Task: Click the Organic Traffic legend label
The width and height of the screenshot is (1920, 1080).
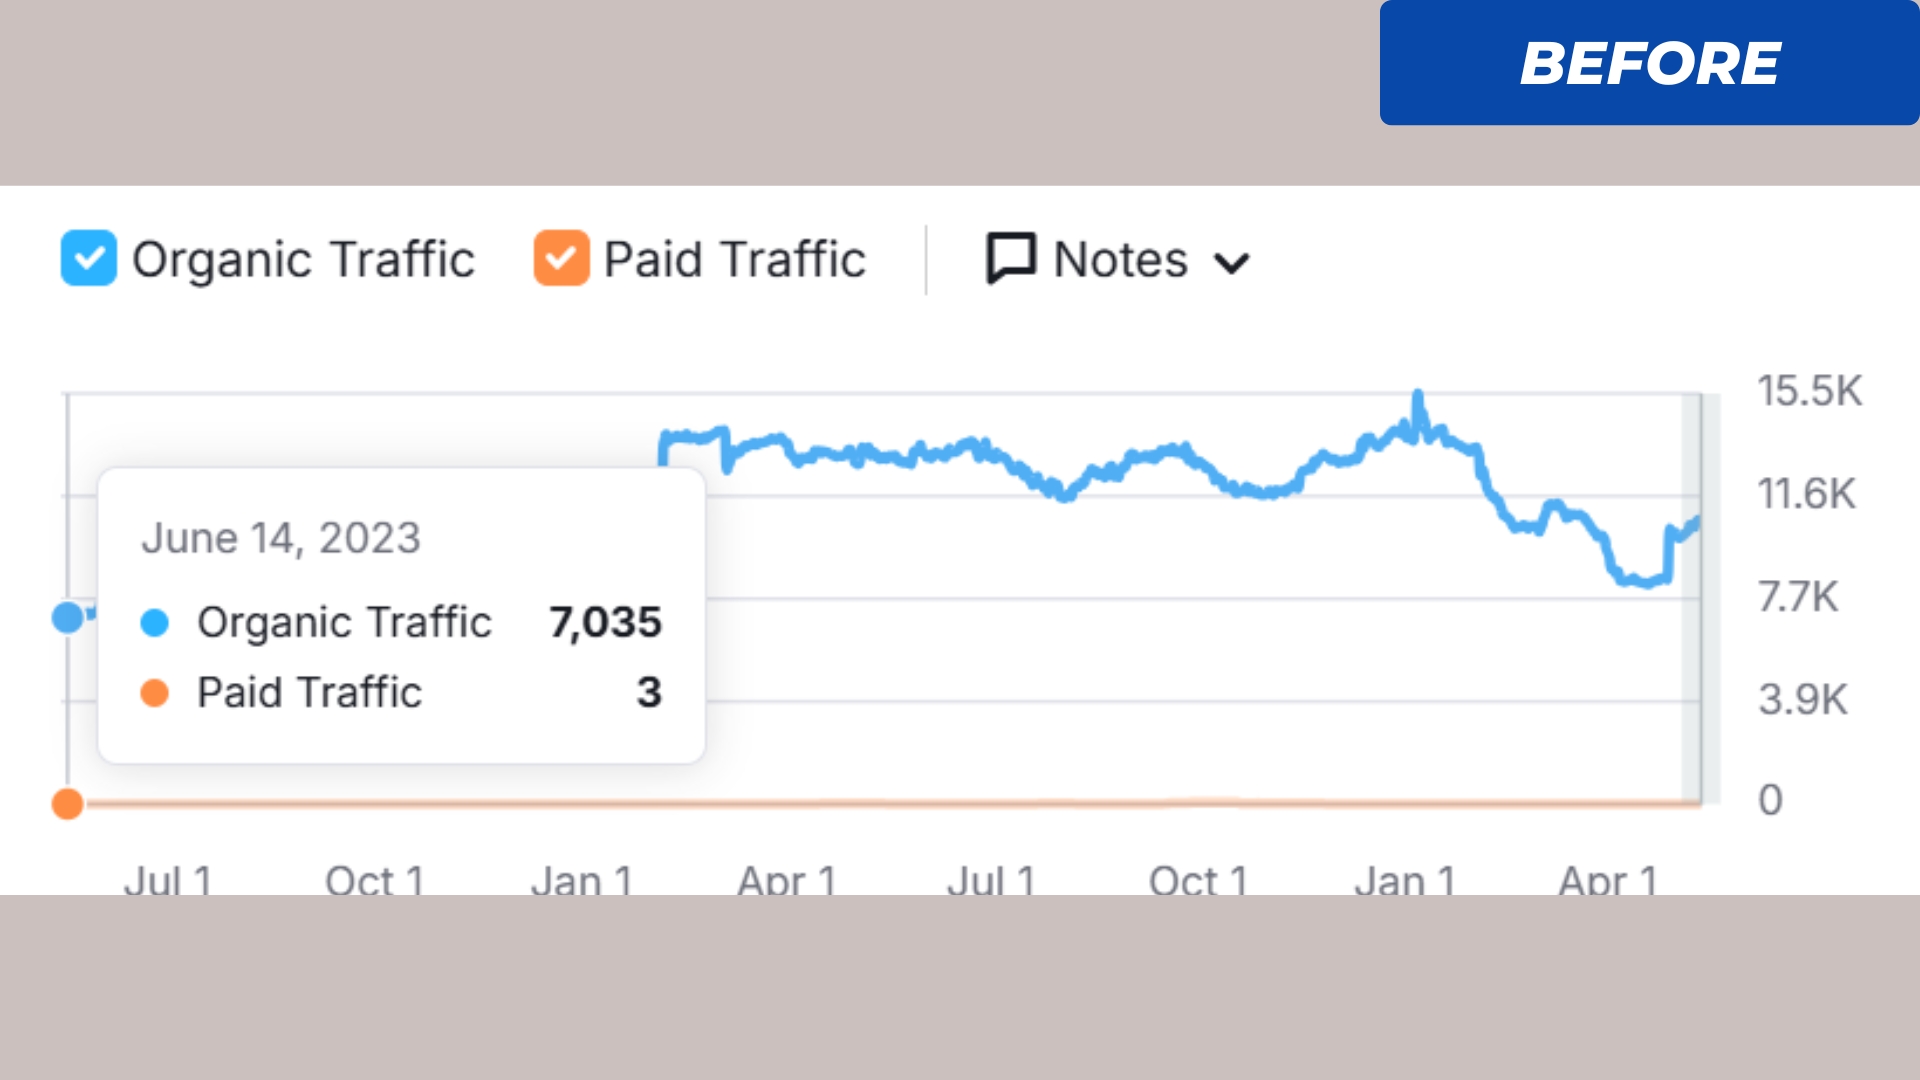Action: click(x=303, y=260)
